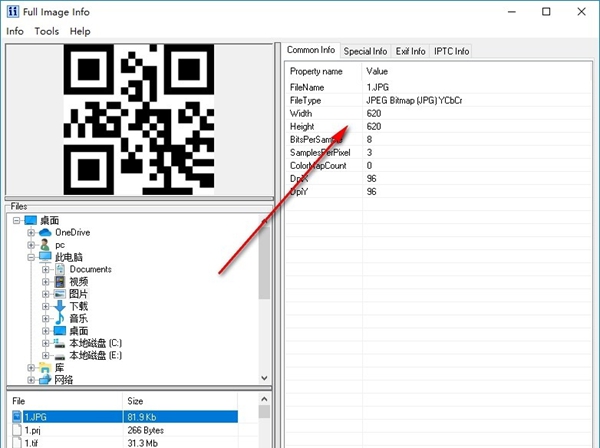Click the Value column header
The width and height of the screenshot is (600, 448).
[x=476, y=72]
